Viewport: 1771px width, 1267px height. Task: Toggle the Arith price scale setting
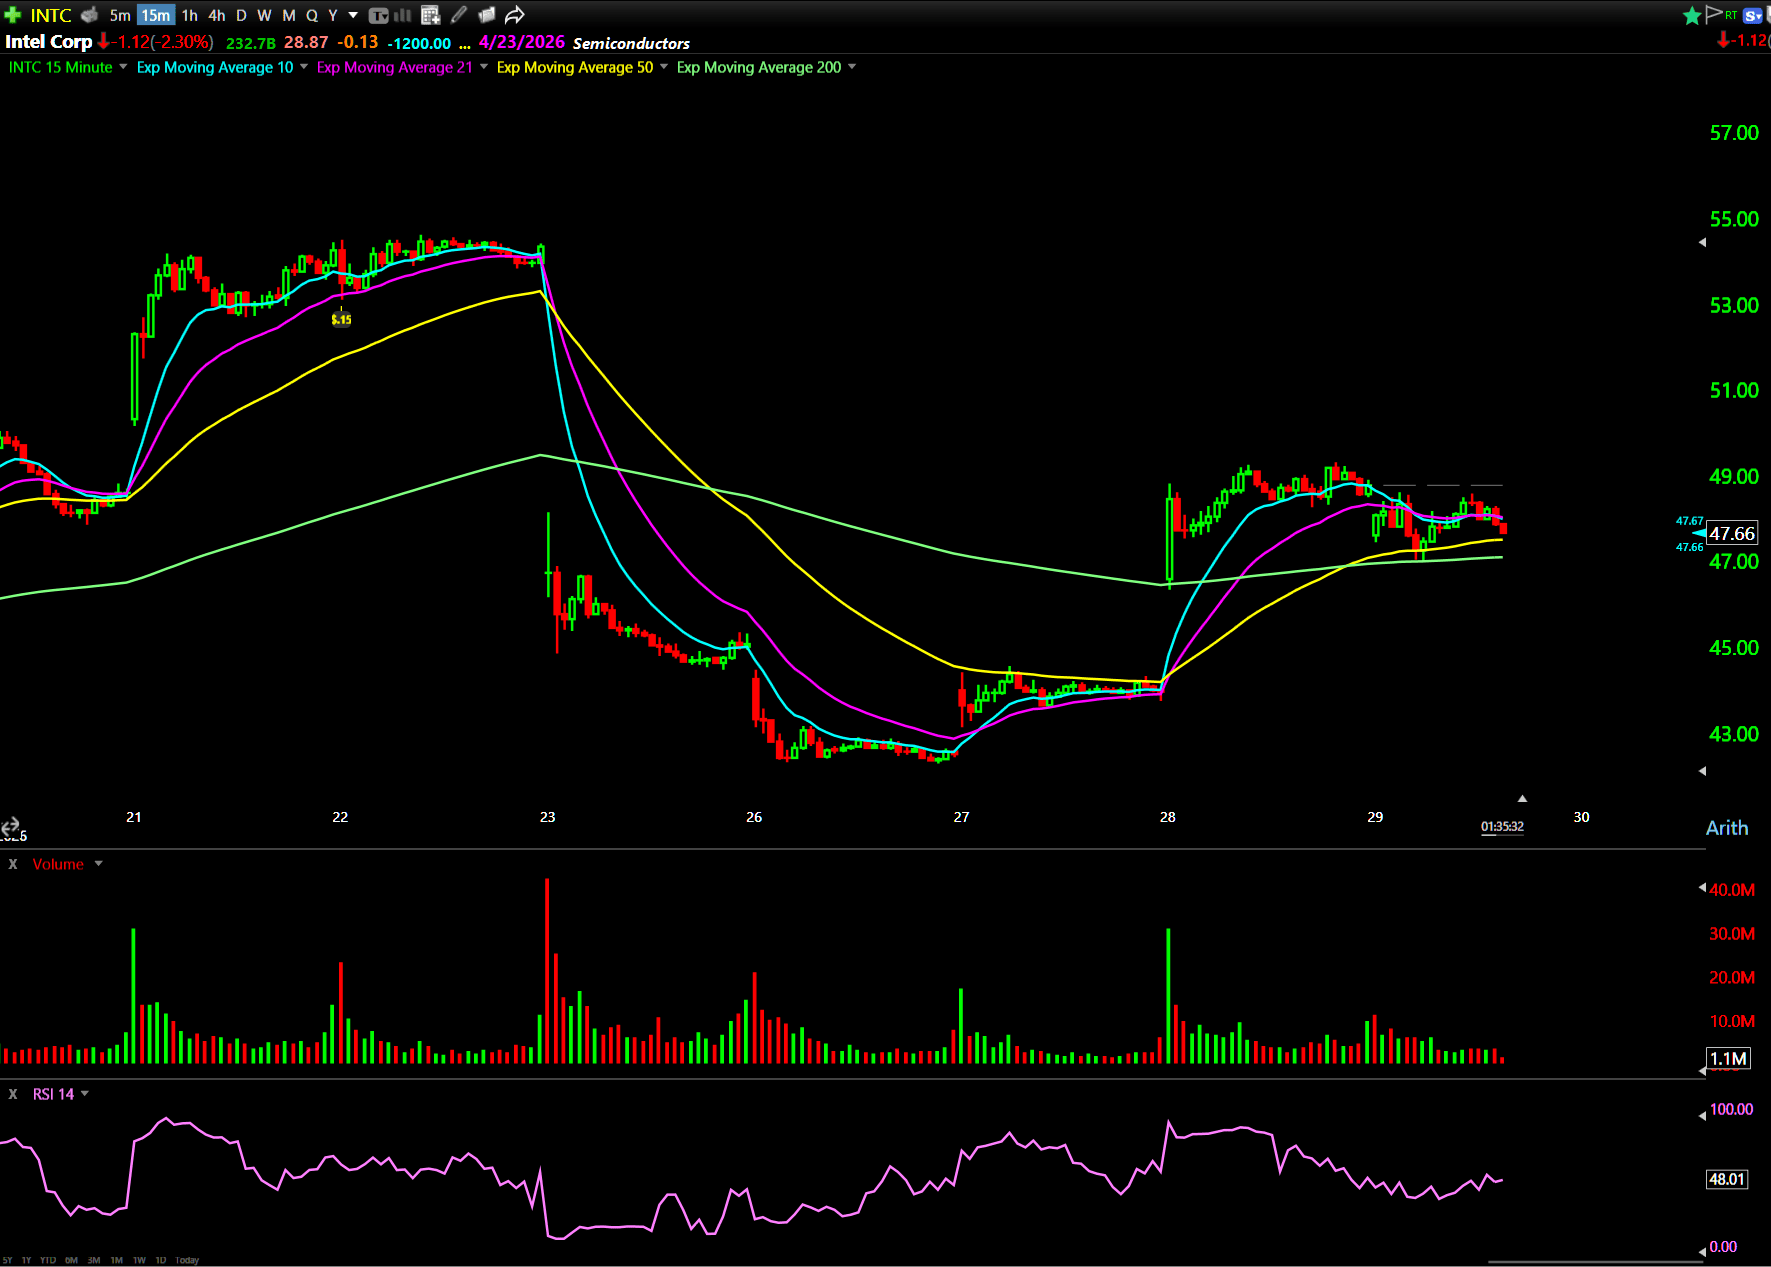click(x=1726, y=828)
